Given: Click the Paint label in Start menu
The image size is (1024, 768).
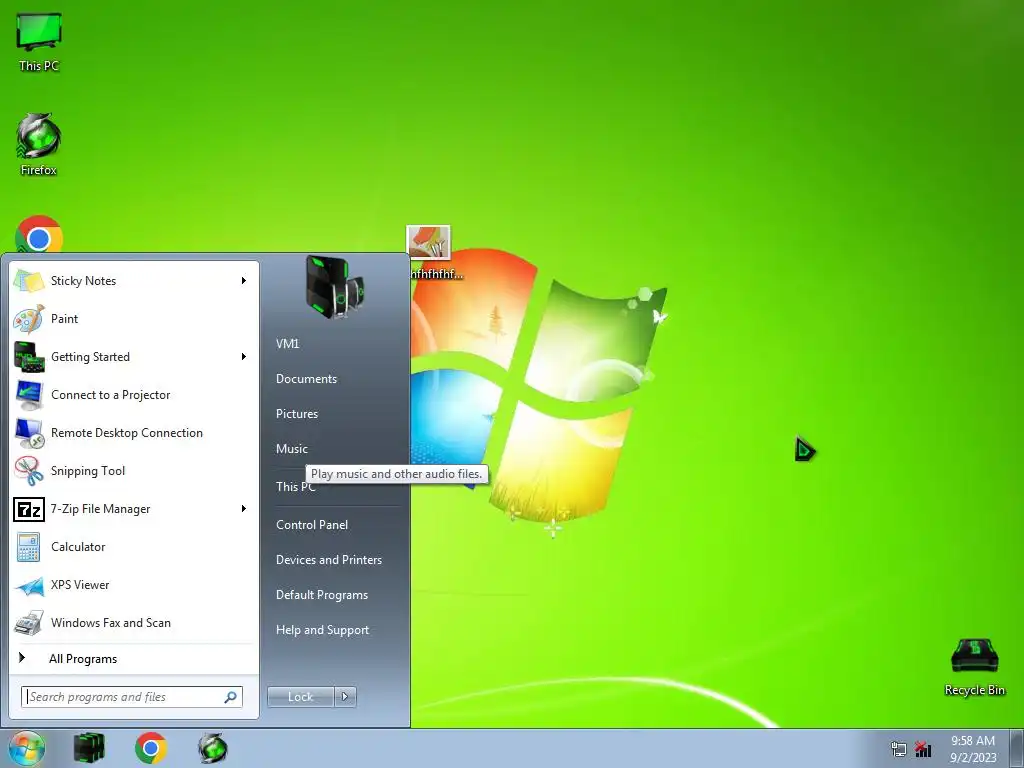Looking at the screenshot, I should (65, 319).
